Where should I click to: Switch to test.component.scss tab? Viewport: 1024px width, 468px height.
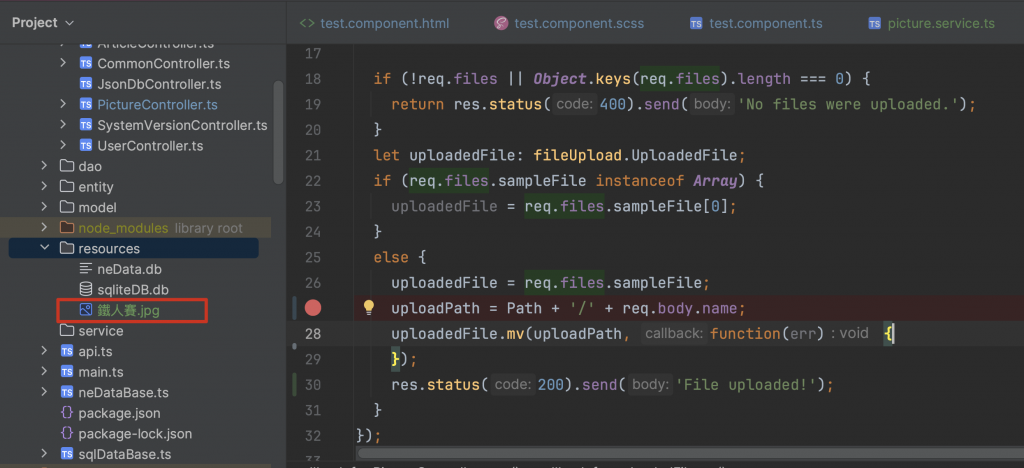click(x=569, y=23)
